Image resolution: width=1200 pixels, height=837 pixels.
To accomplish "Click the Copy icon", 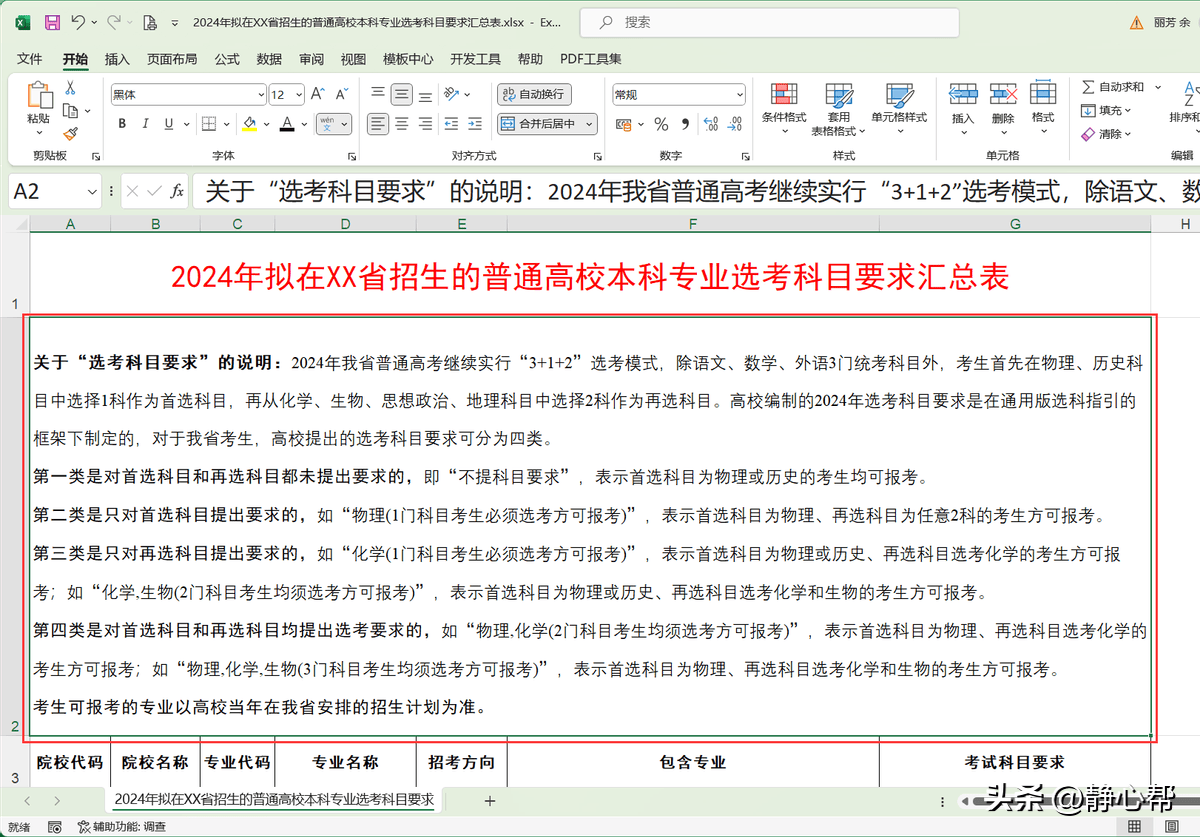I will pos(70,110).
